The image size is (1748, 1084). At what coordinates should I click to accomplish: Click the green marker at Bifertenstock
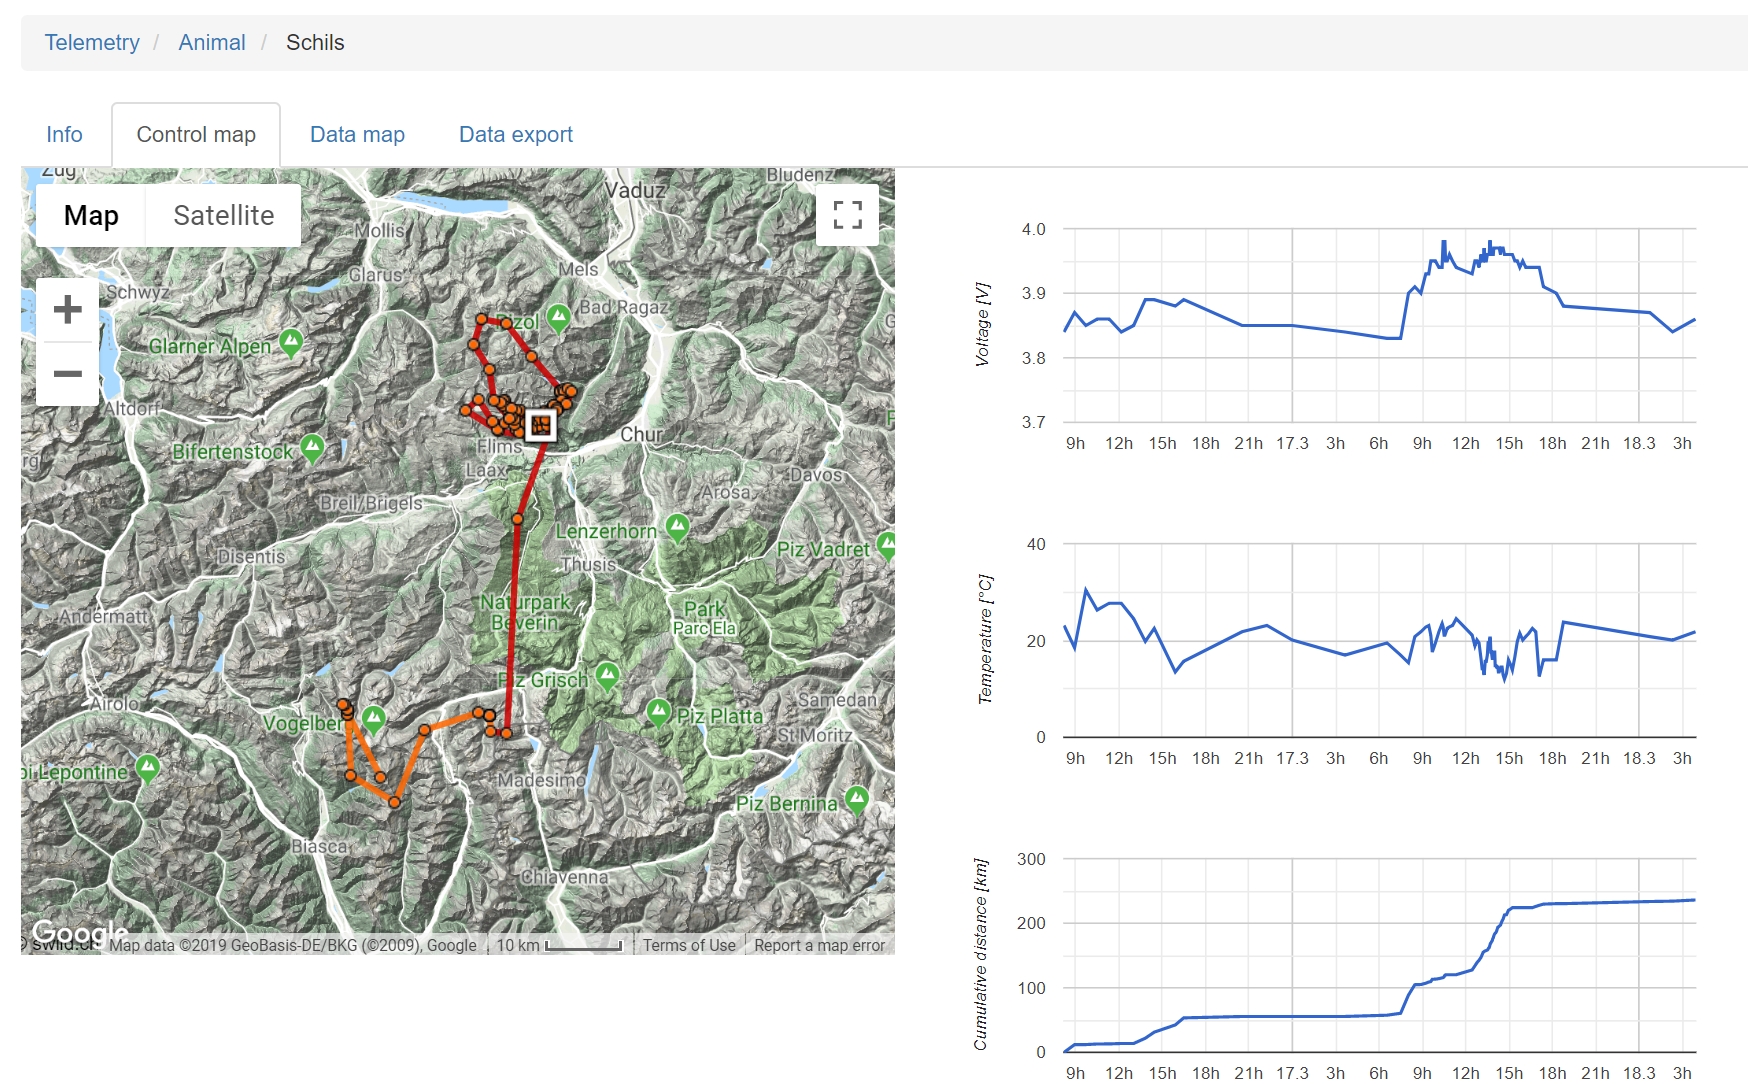pos(313,449)
